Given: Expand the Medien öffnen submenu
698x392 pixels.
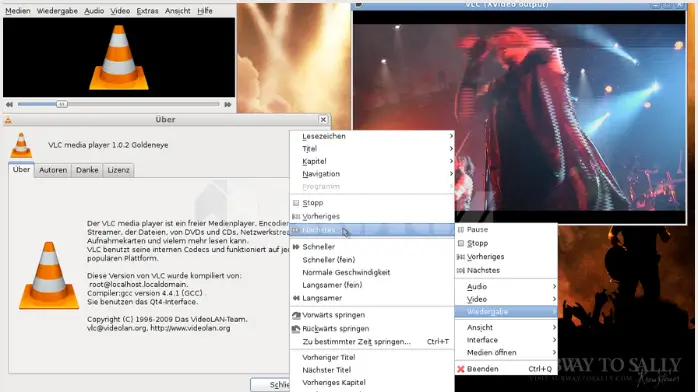Looking at the screenshot, I should (506, 352).
